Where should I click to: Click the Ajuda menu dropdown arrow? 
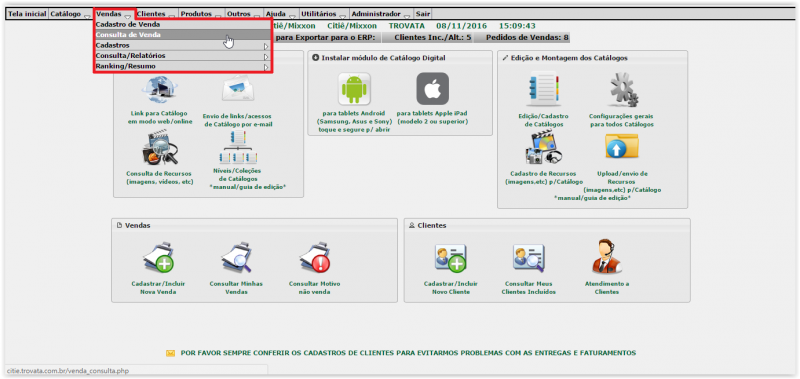point(292,17)
